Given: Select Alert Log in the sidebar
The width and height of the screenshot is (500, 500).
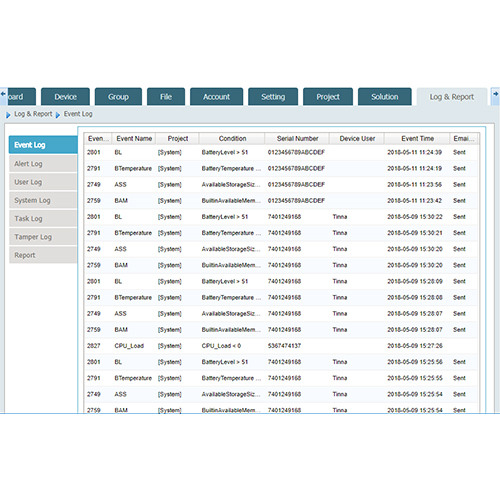Looking at the screenshot, I should pyautogui.click(x=43, y=164).
